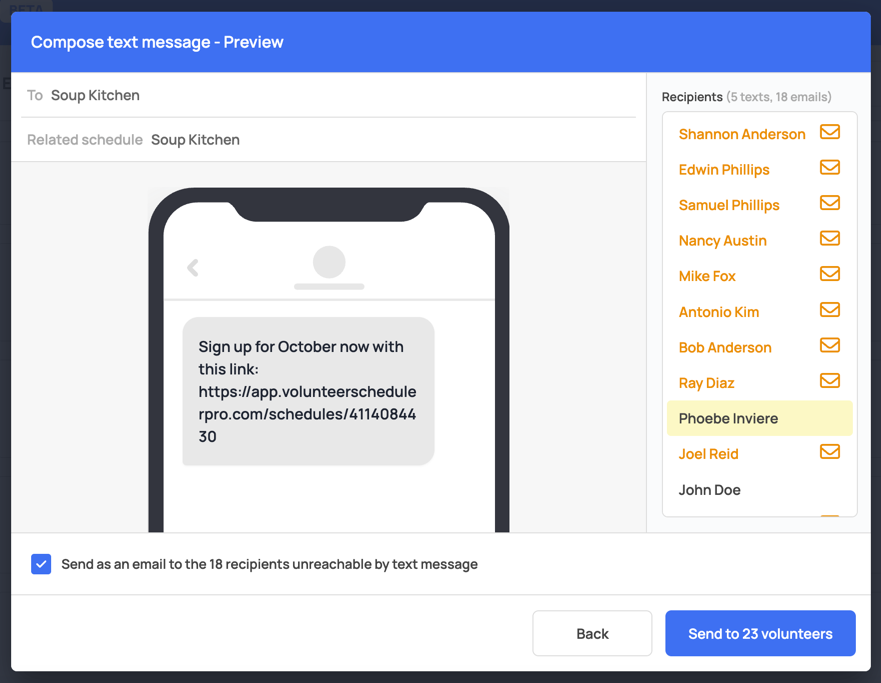881x683 pixels.
Task: Click Related schedule value Soup Kitchen
Action: [x=195, y=140]
